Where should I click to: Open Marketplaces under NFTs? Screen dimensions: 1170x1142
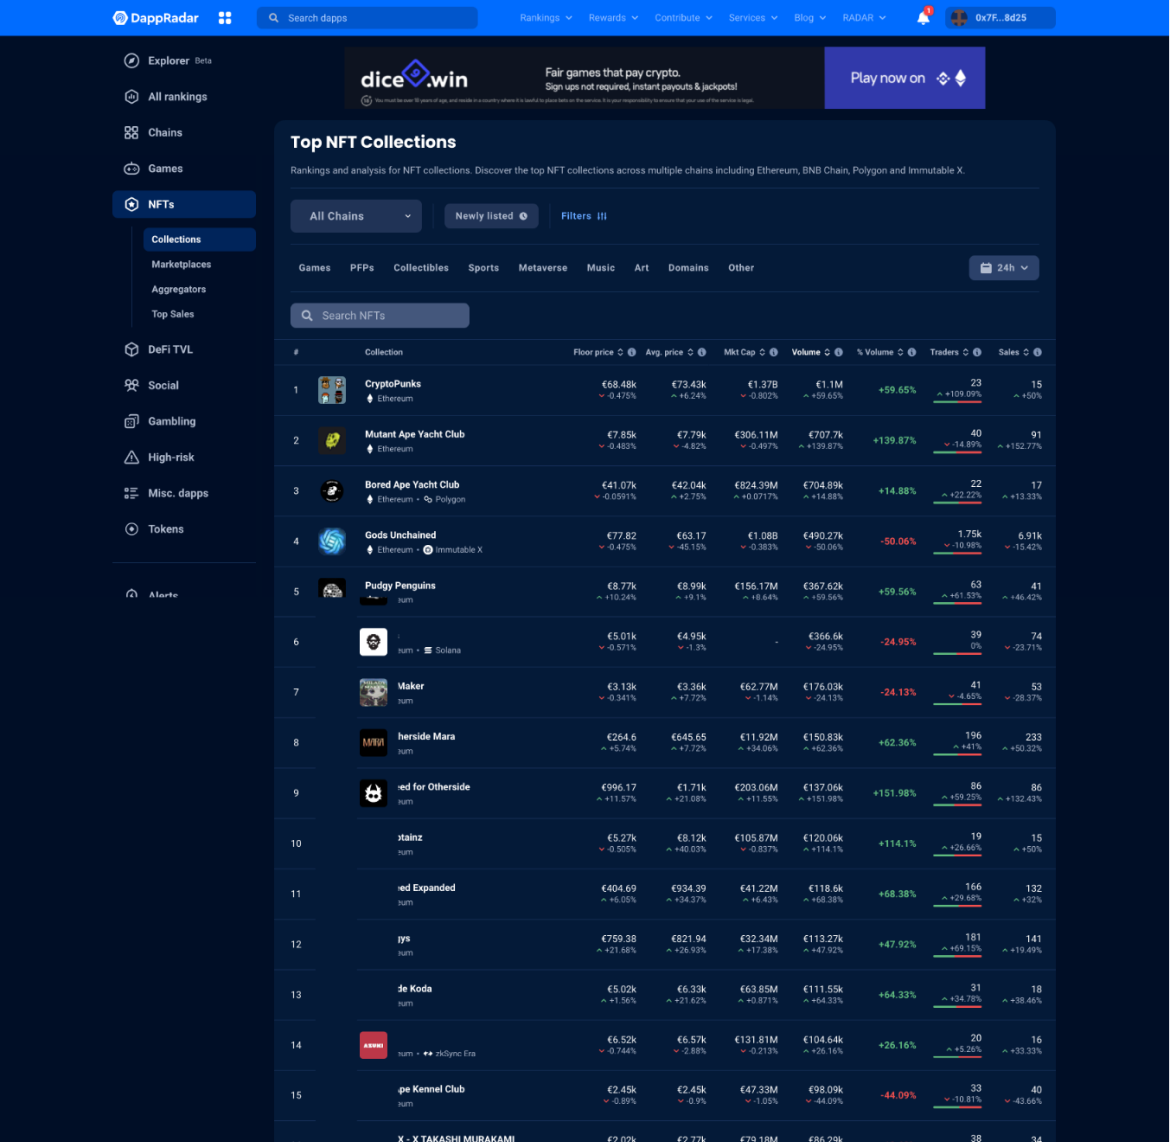(181, 264)
